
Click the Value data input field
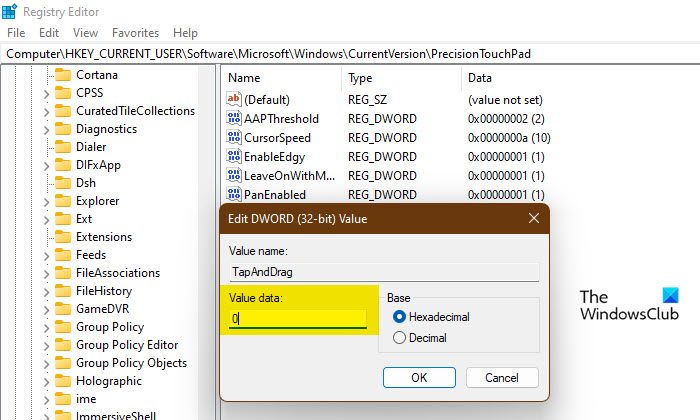(x=298, y=319)
